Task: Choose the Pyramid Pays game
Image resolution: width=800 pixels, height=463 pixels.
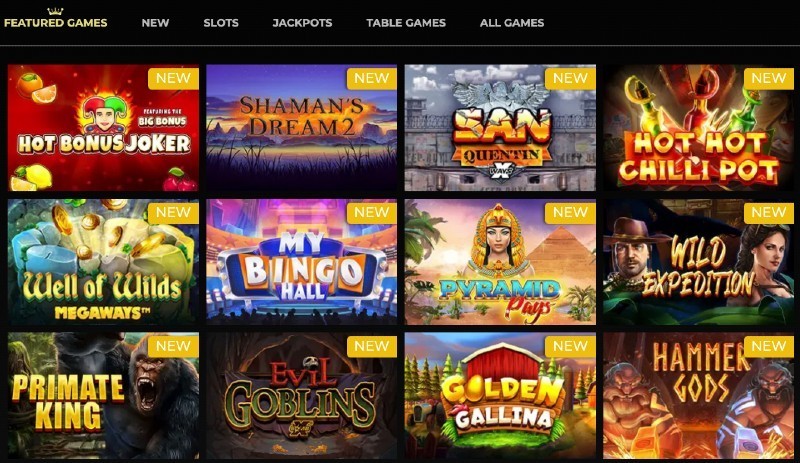Action: [500, 262]
